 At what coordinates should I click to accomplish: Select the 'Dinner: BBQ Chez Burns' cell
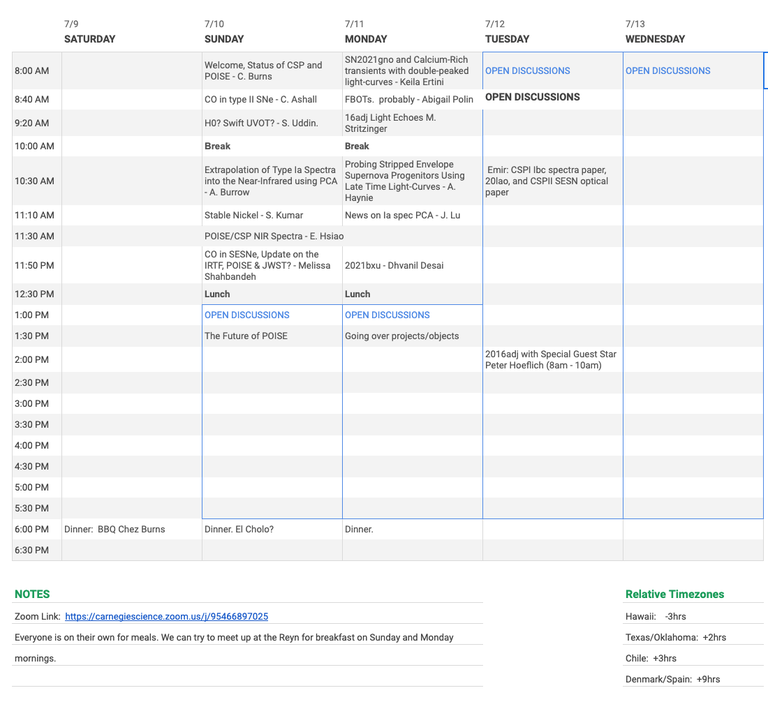coord(115,529)
